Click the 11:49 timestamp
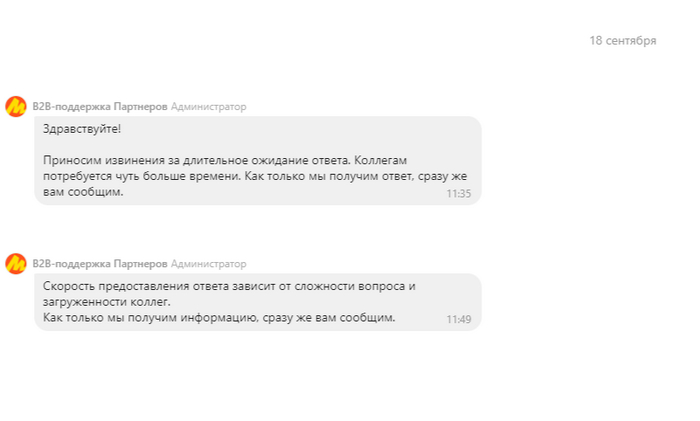 (458, 320)
